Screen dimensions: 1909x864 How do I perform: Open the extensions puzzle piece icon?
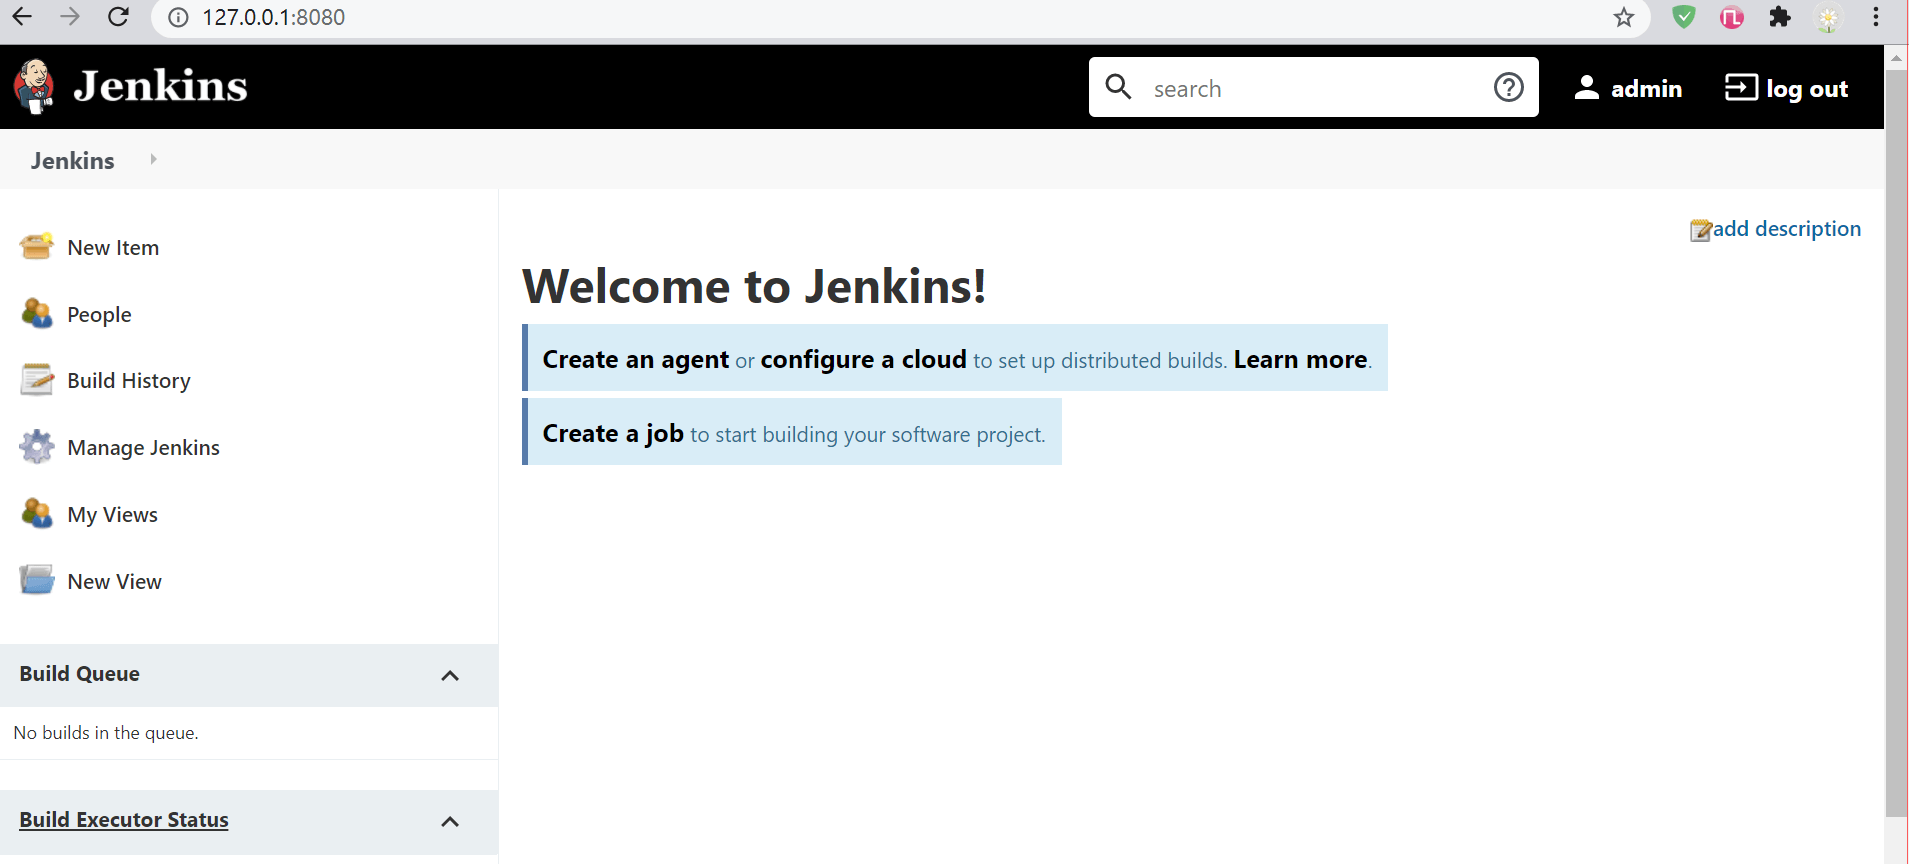(x=1780, y=17)
